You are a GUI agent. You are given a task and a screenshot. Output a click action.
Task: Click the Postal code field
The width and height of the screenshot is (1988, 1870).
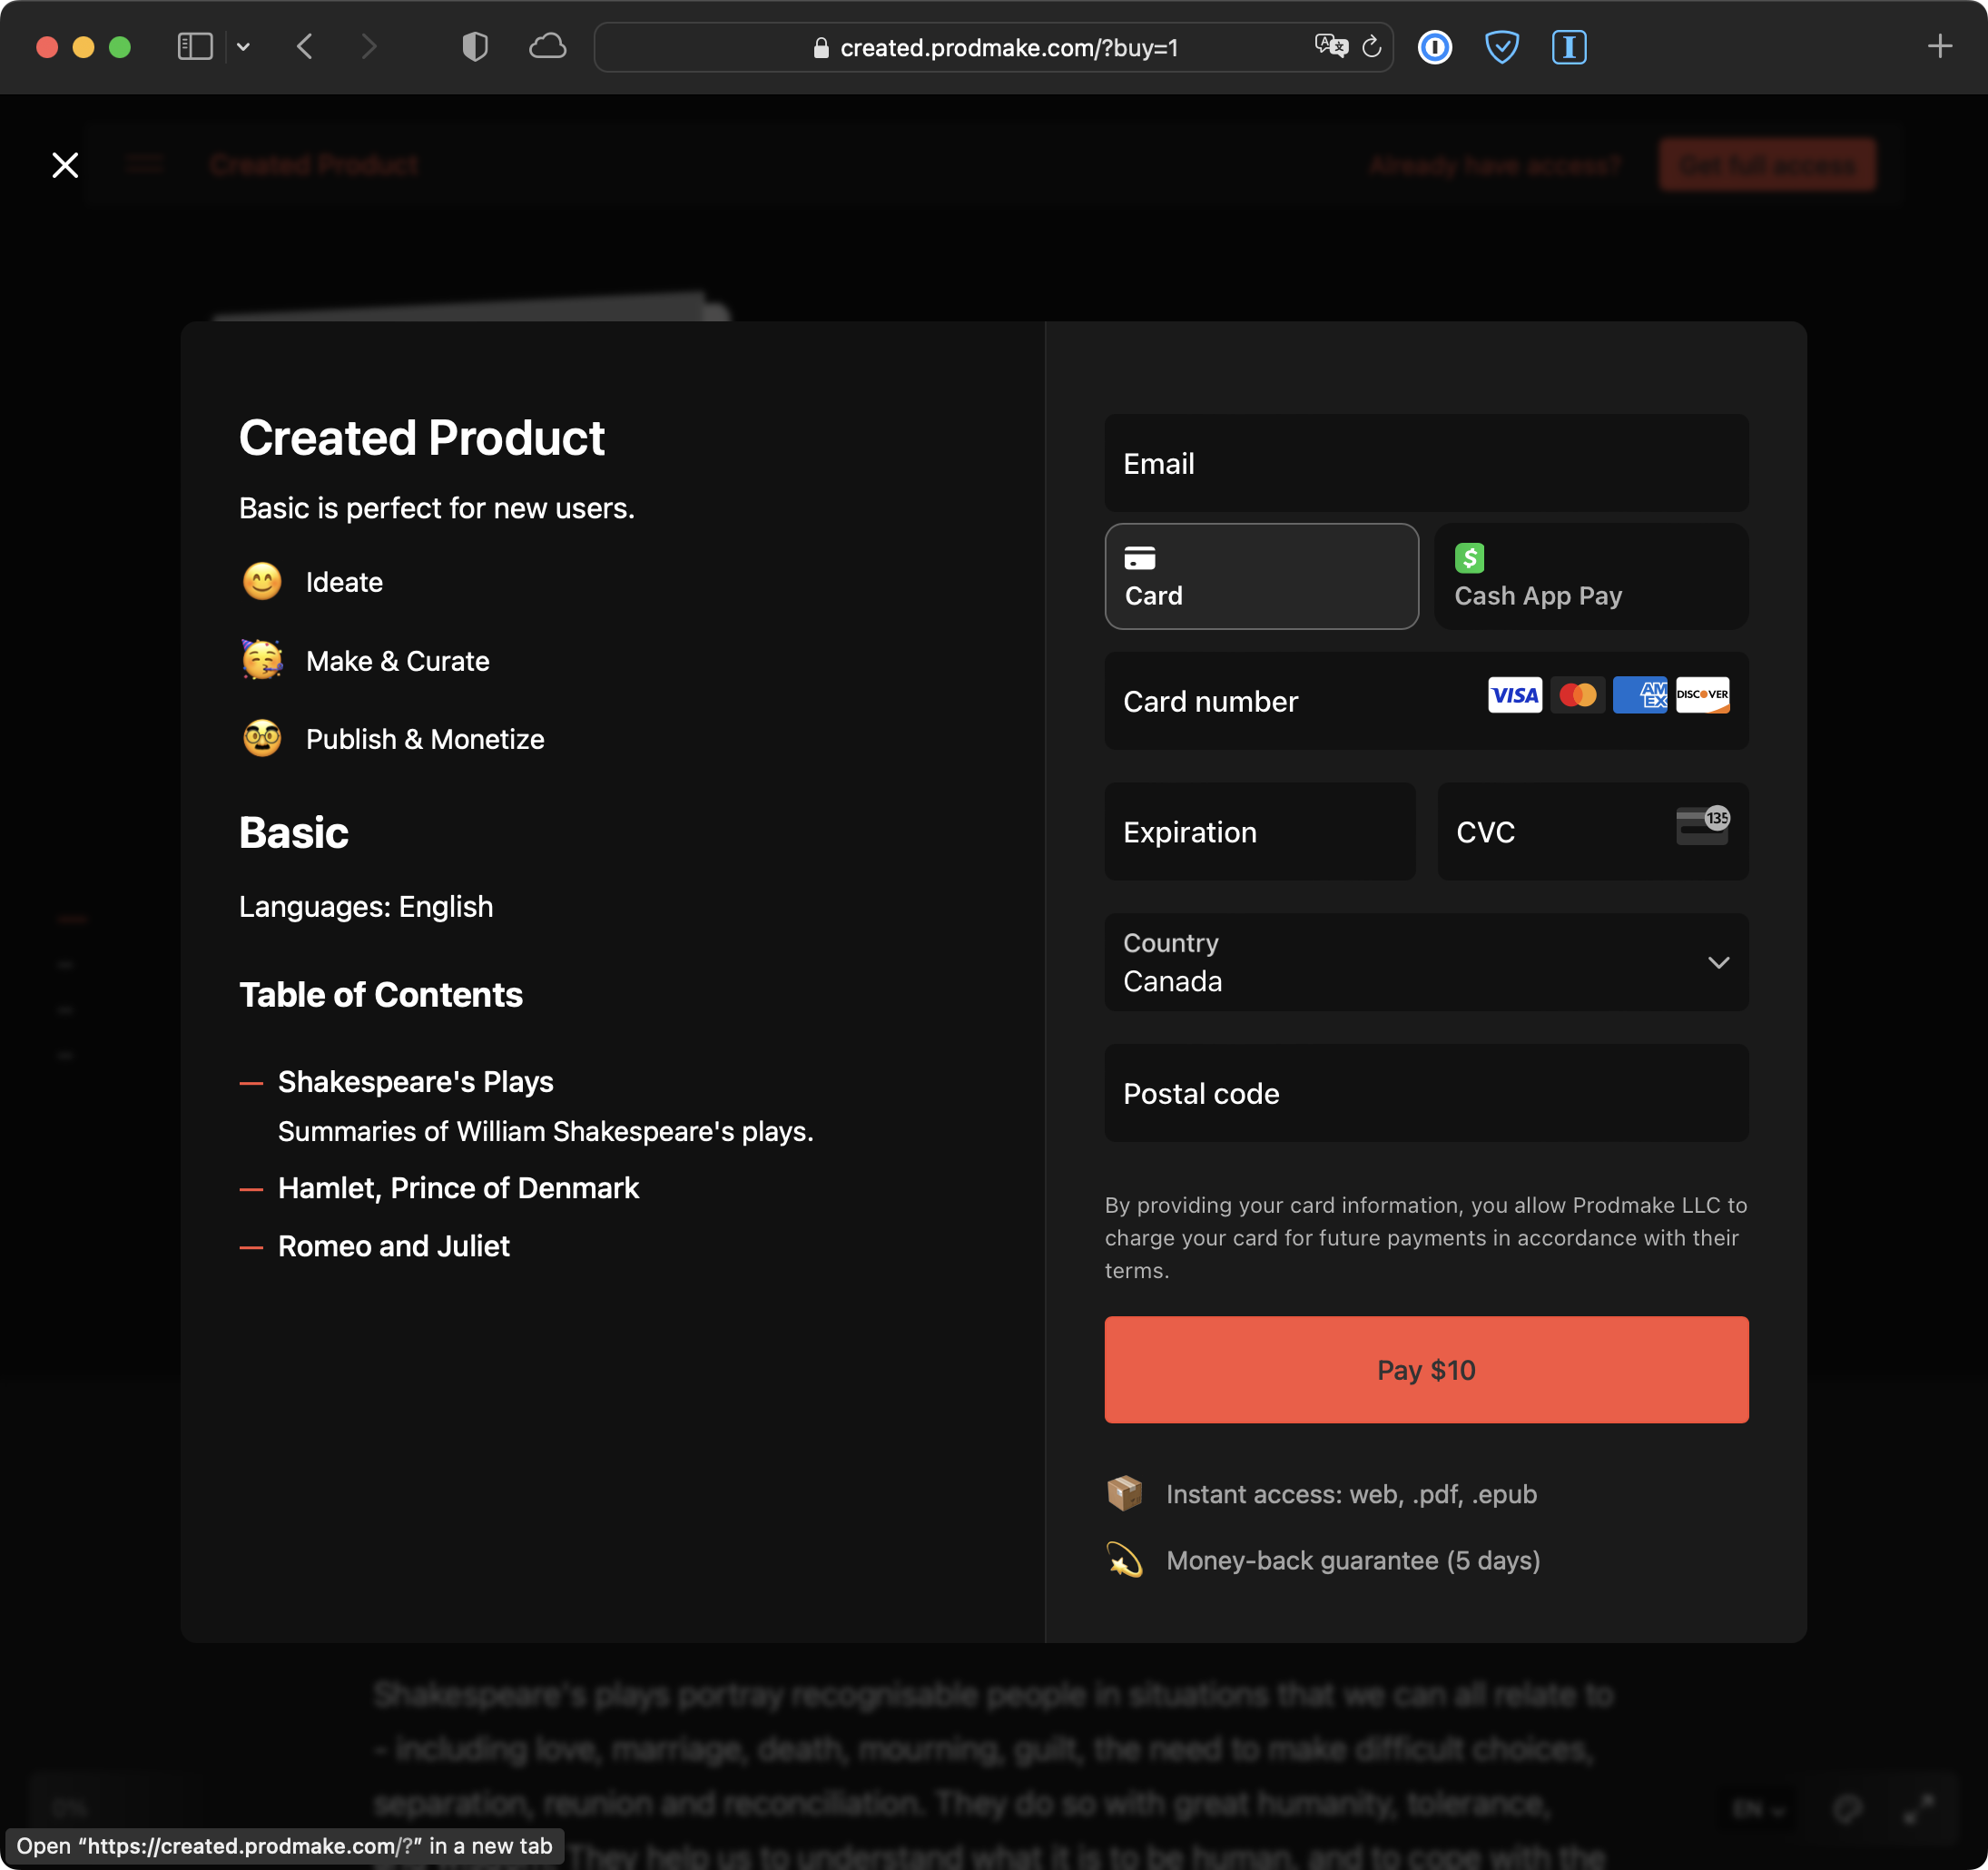(x=1426, y=1094)
